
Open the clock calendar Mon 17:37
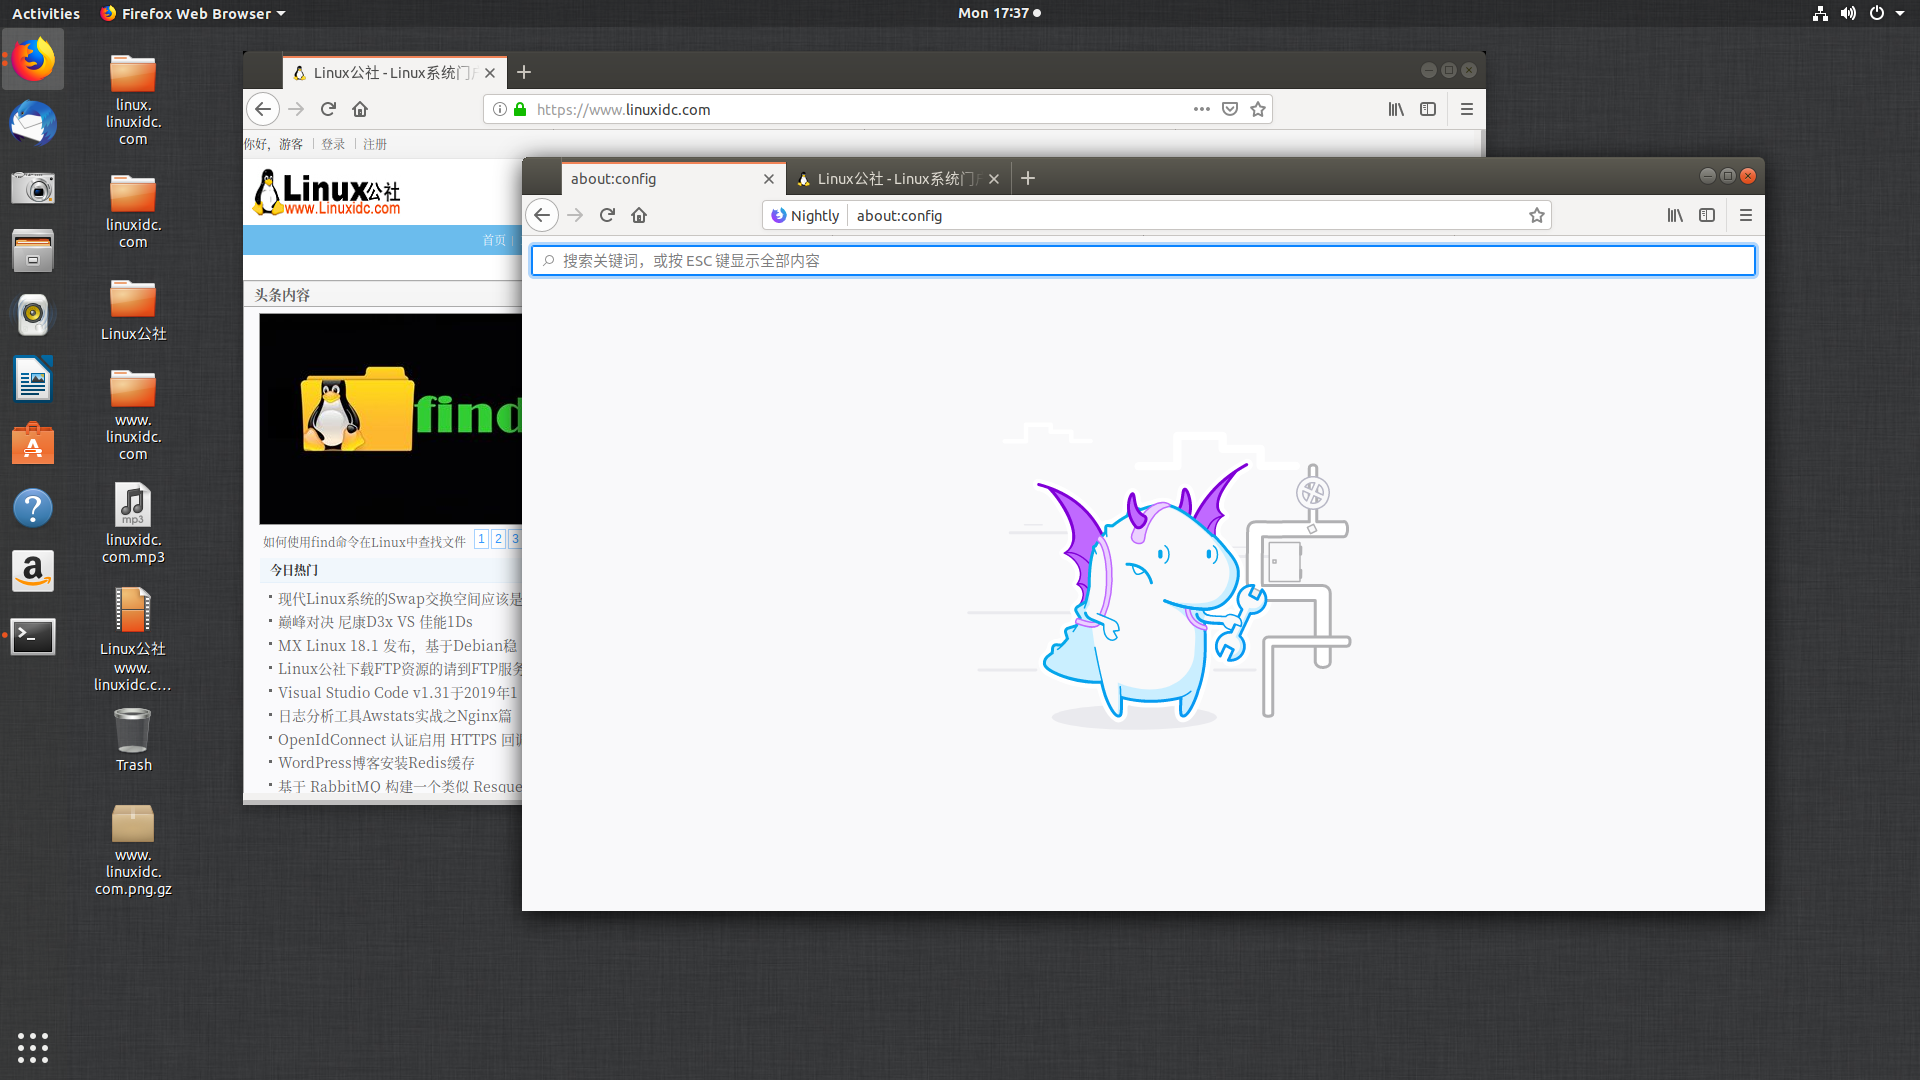click(999, 13)
